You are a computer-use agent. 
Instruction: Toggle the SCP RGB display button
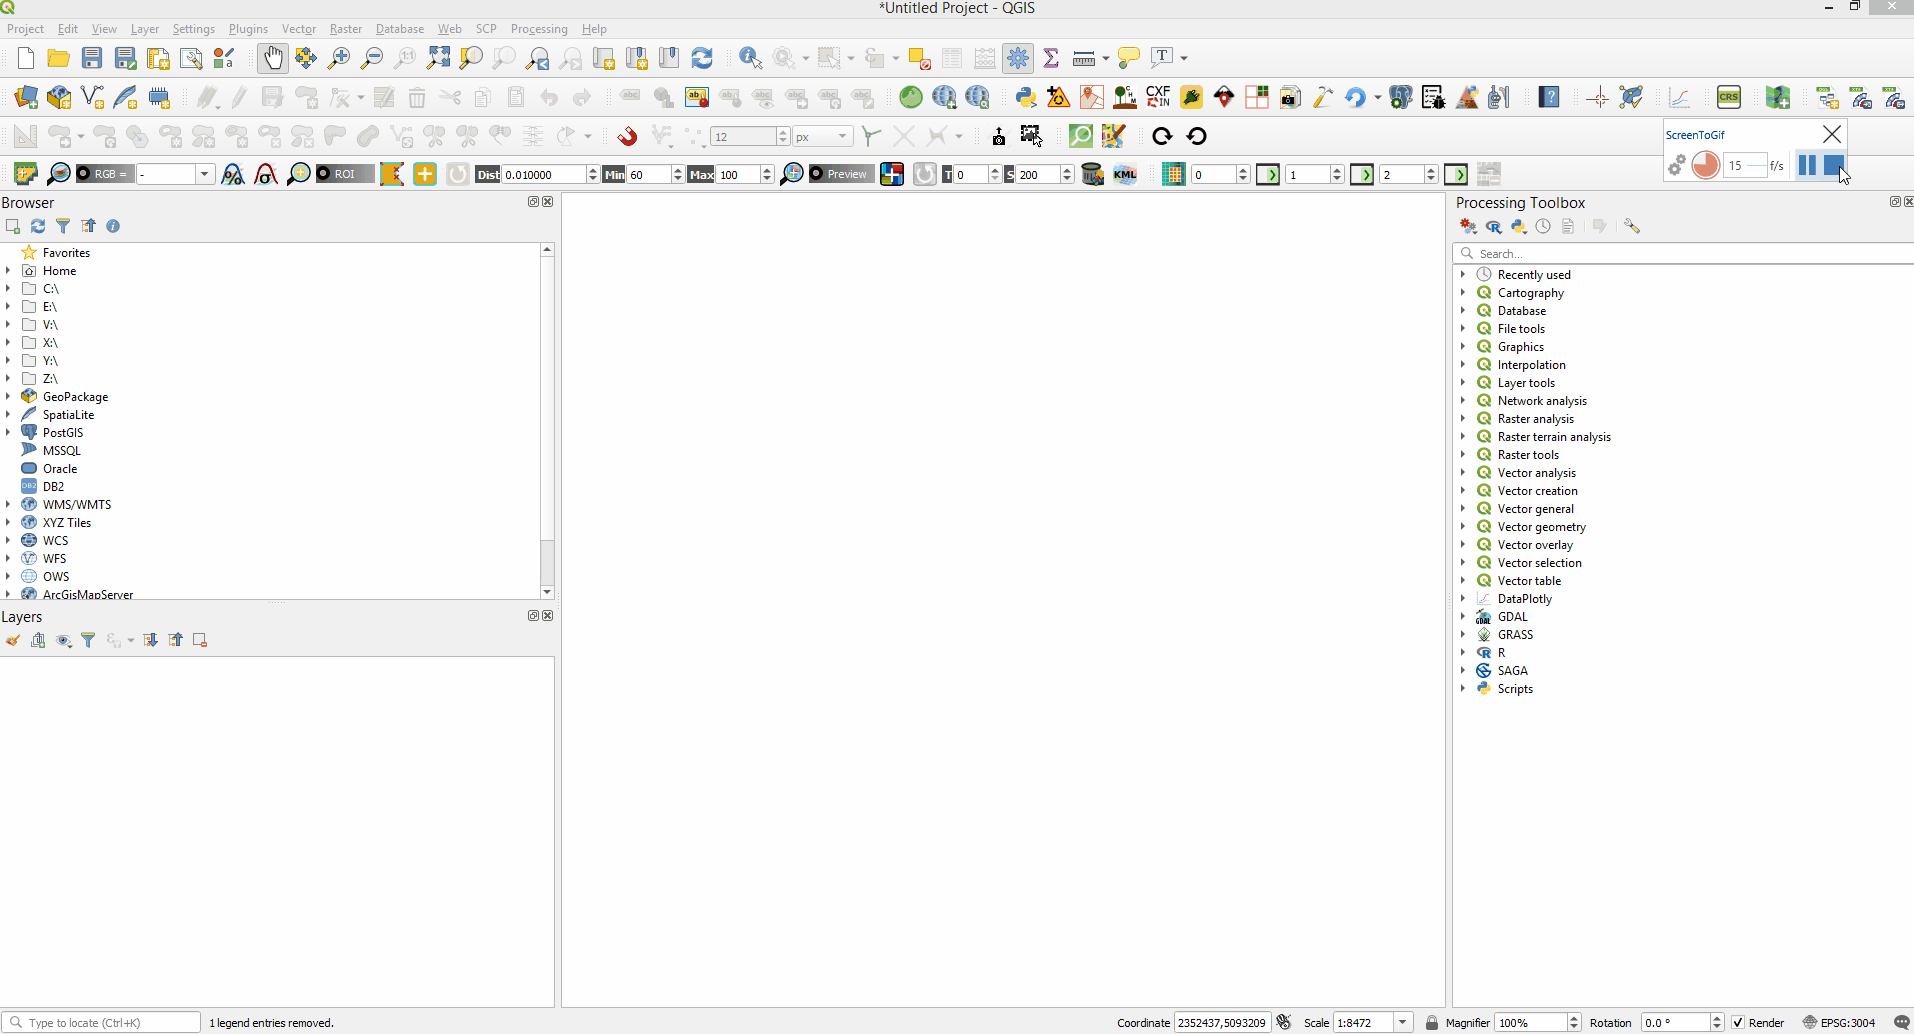coord(105,174)
